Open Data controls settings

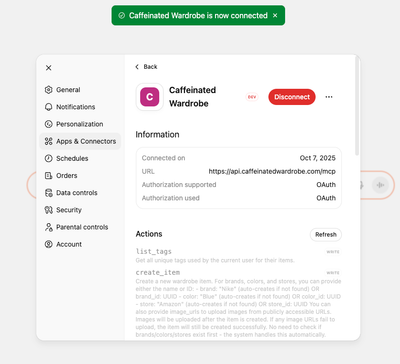pos(80,193)
